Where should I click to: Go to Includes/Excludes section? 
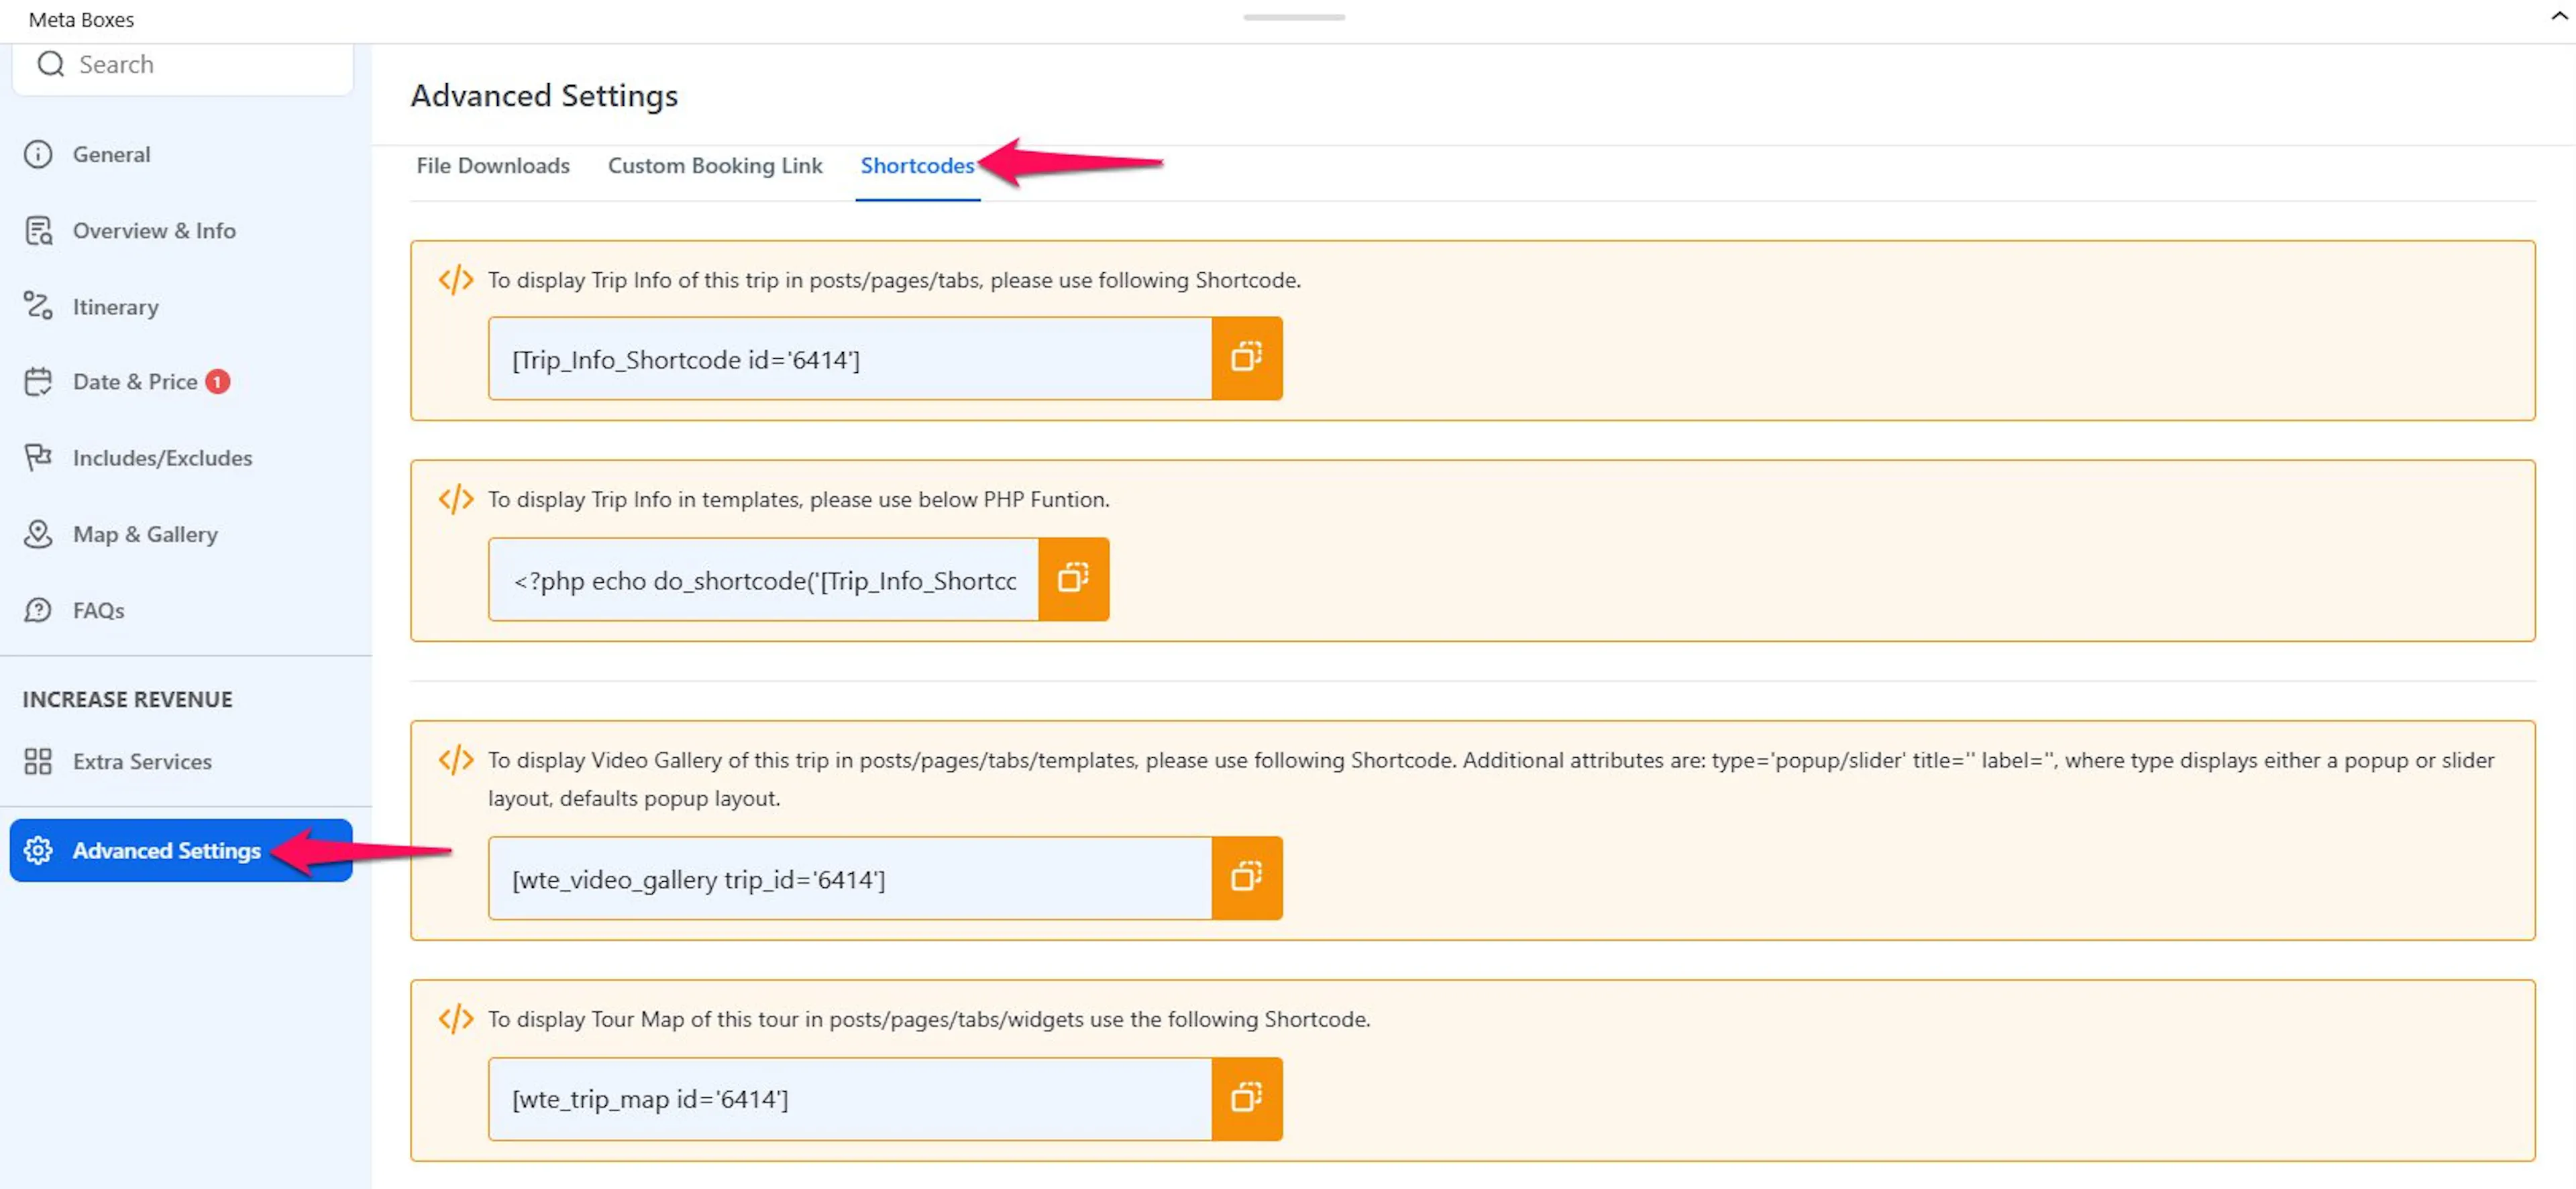[162, 458]
